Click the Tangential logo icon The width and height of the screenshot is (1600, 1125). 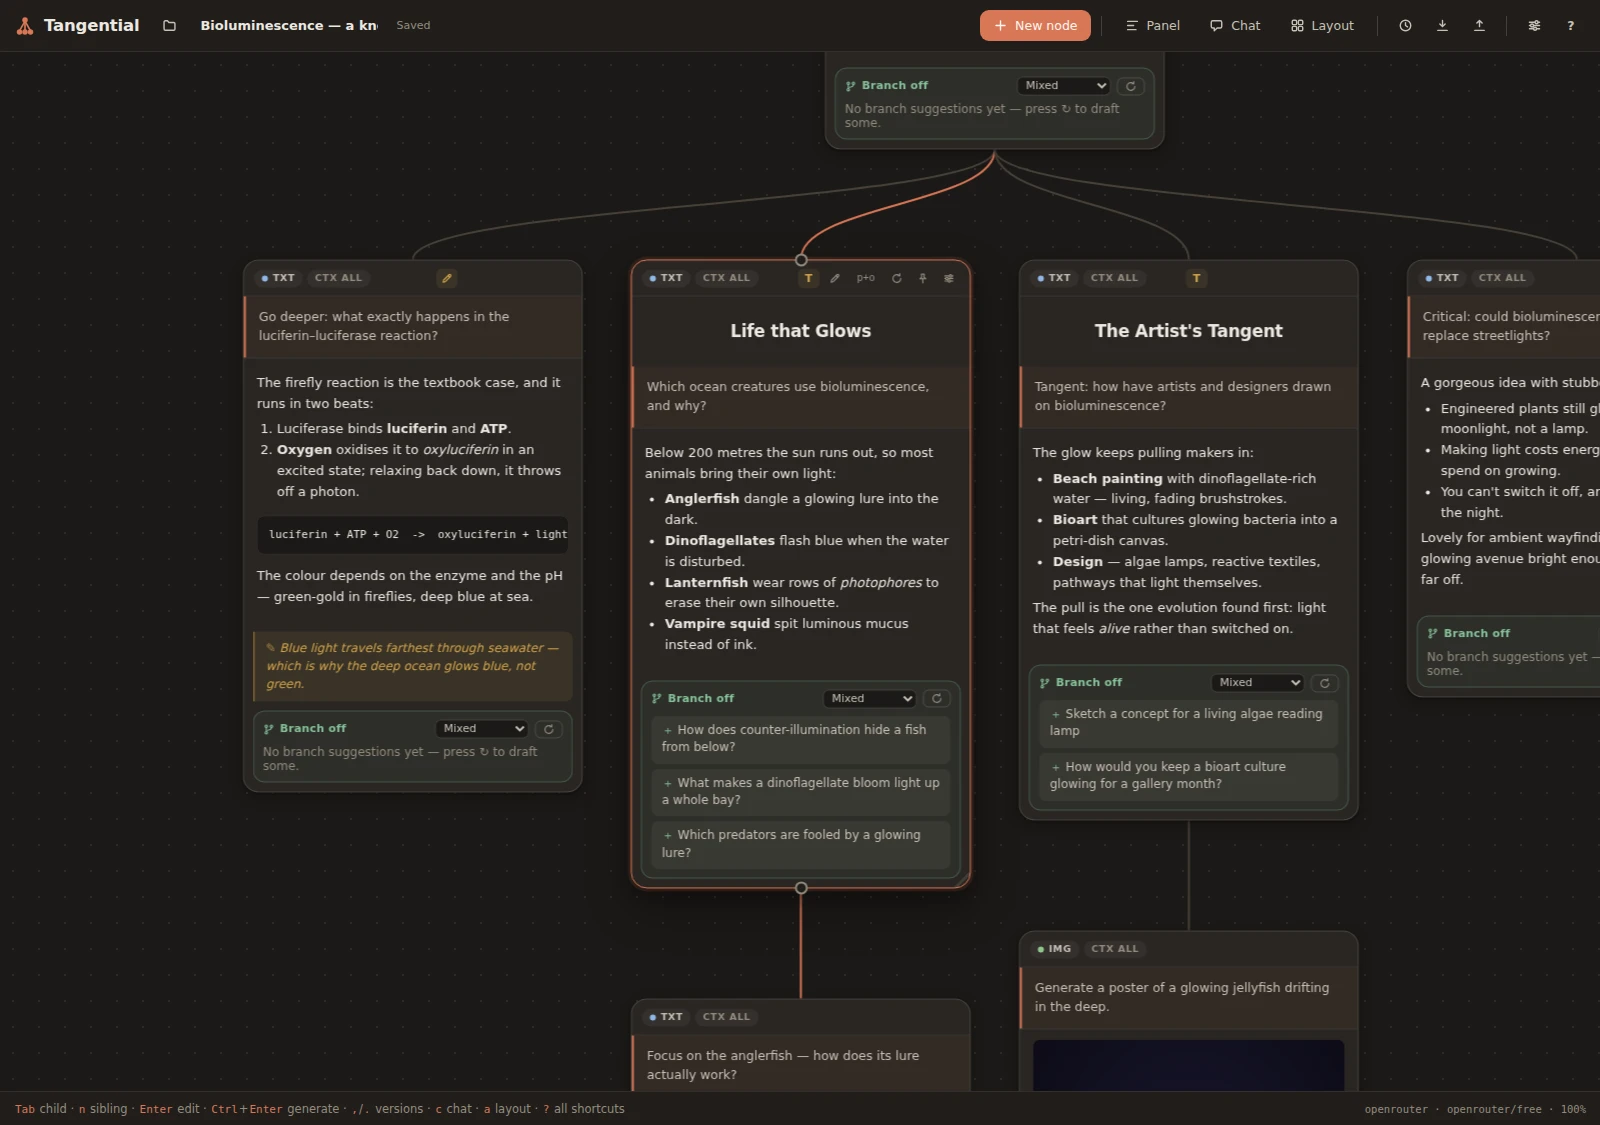[25, 26]
